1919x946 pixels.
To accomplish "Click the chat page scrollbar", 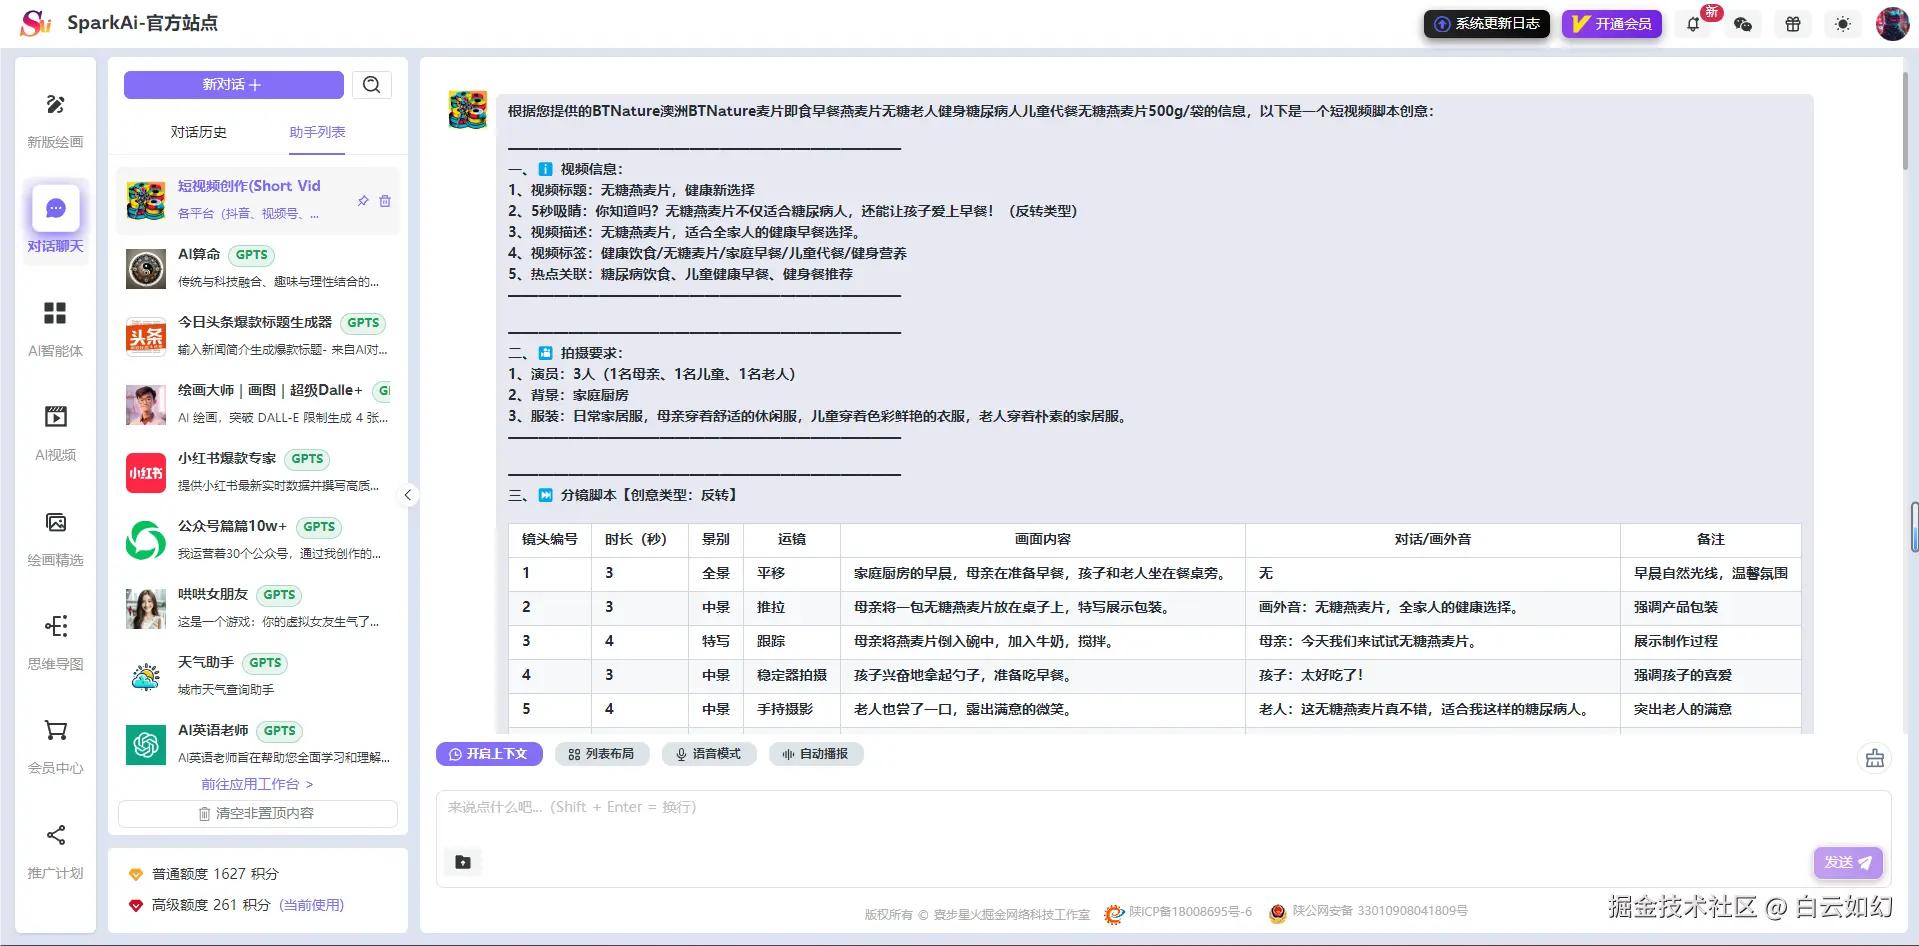I will point(1905,120).
